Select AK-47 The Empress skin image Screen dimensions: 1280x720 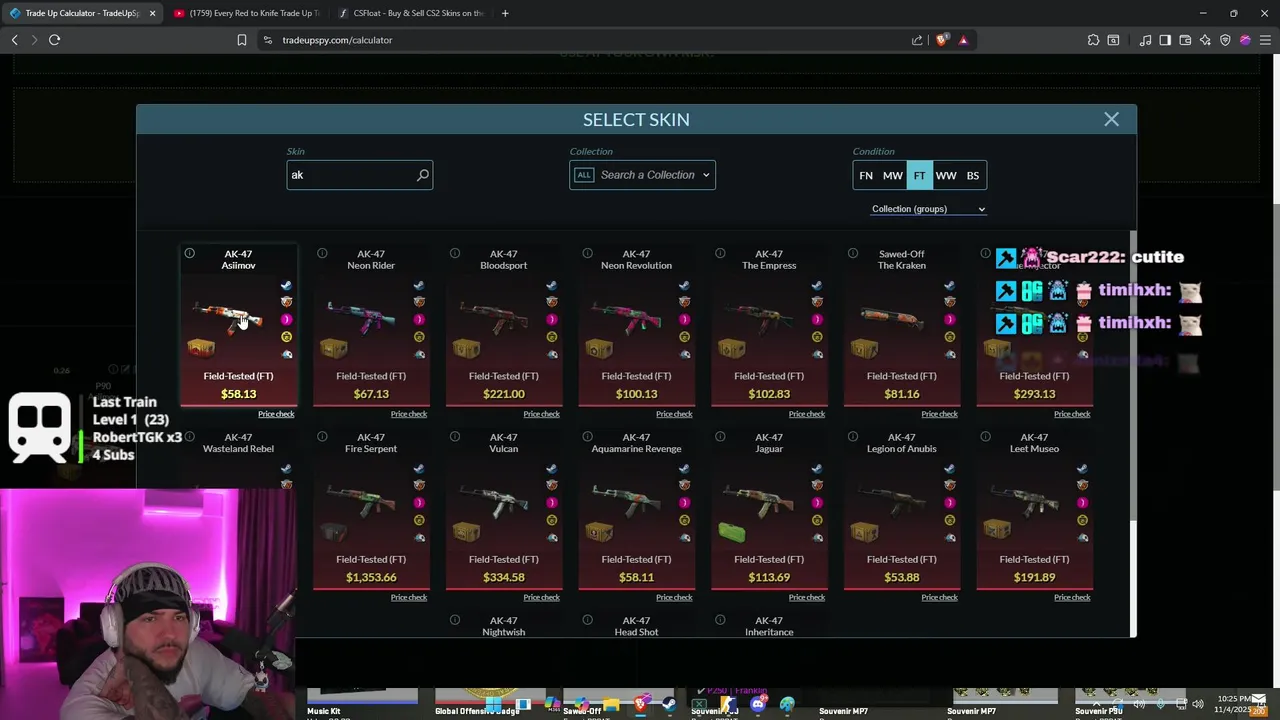[x=759, y=317]
